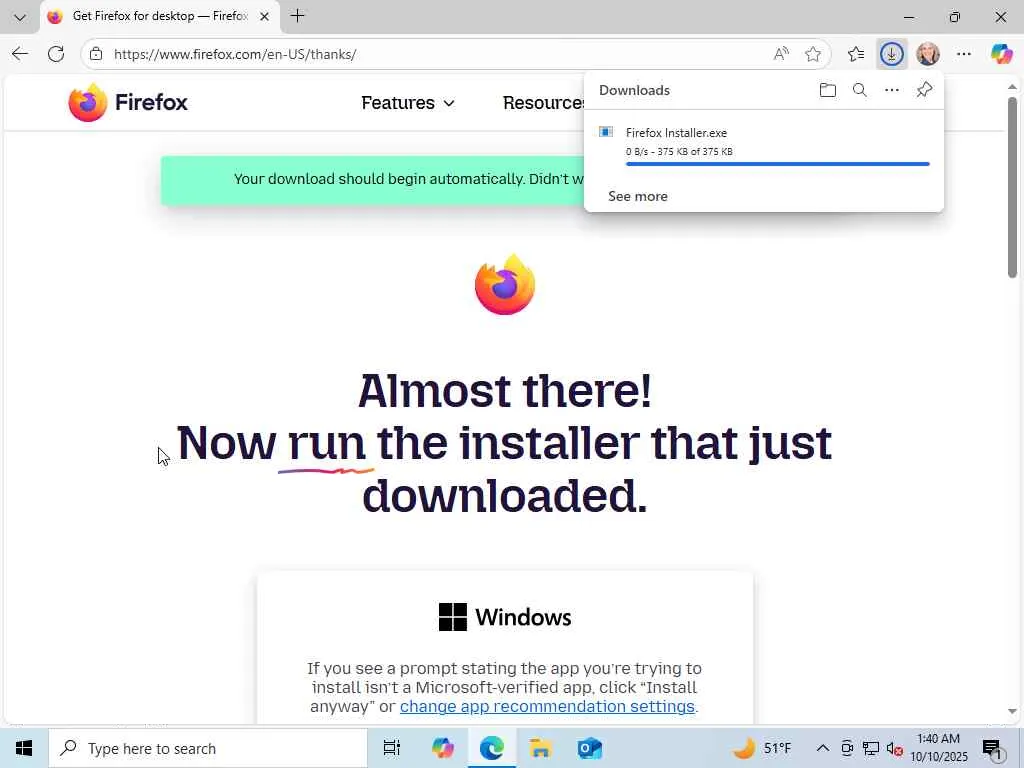Launch Copilot from the Edge toolbar
Image resolution: width=1024 pixels, height=768 pixels.
pyautogui.click(x=1001, y=54)
